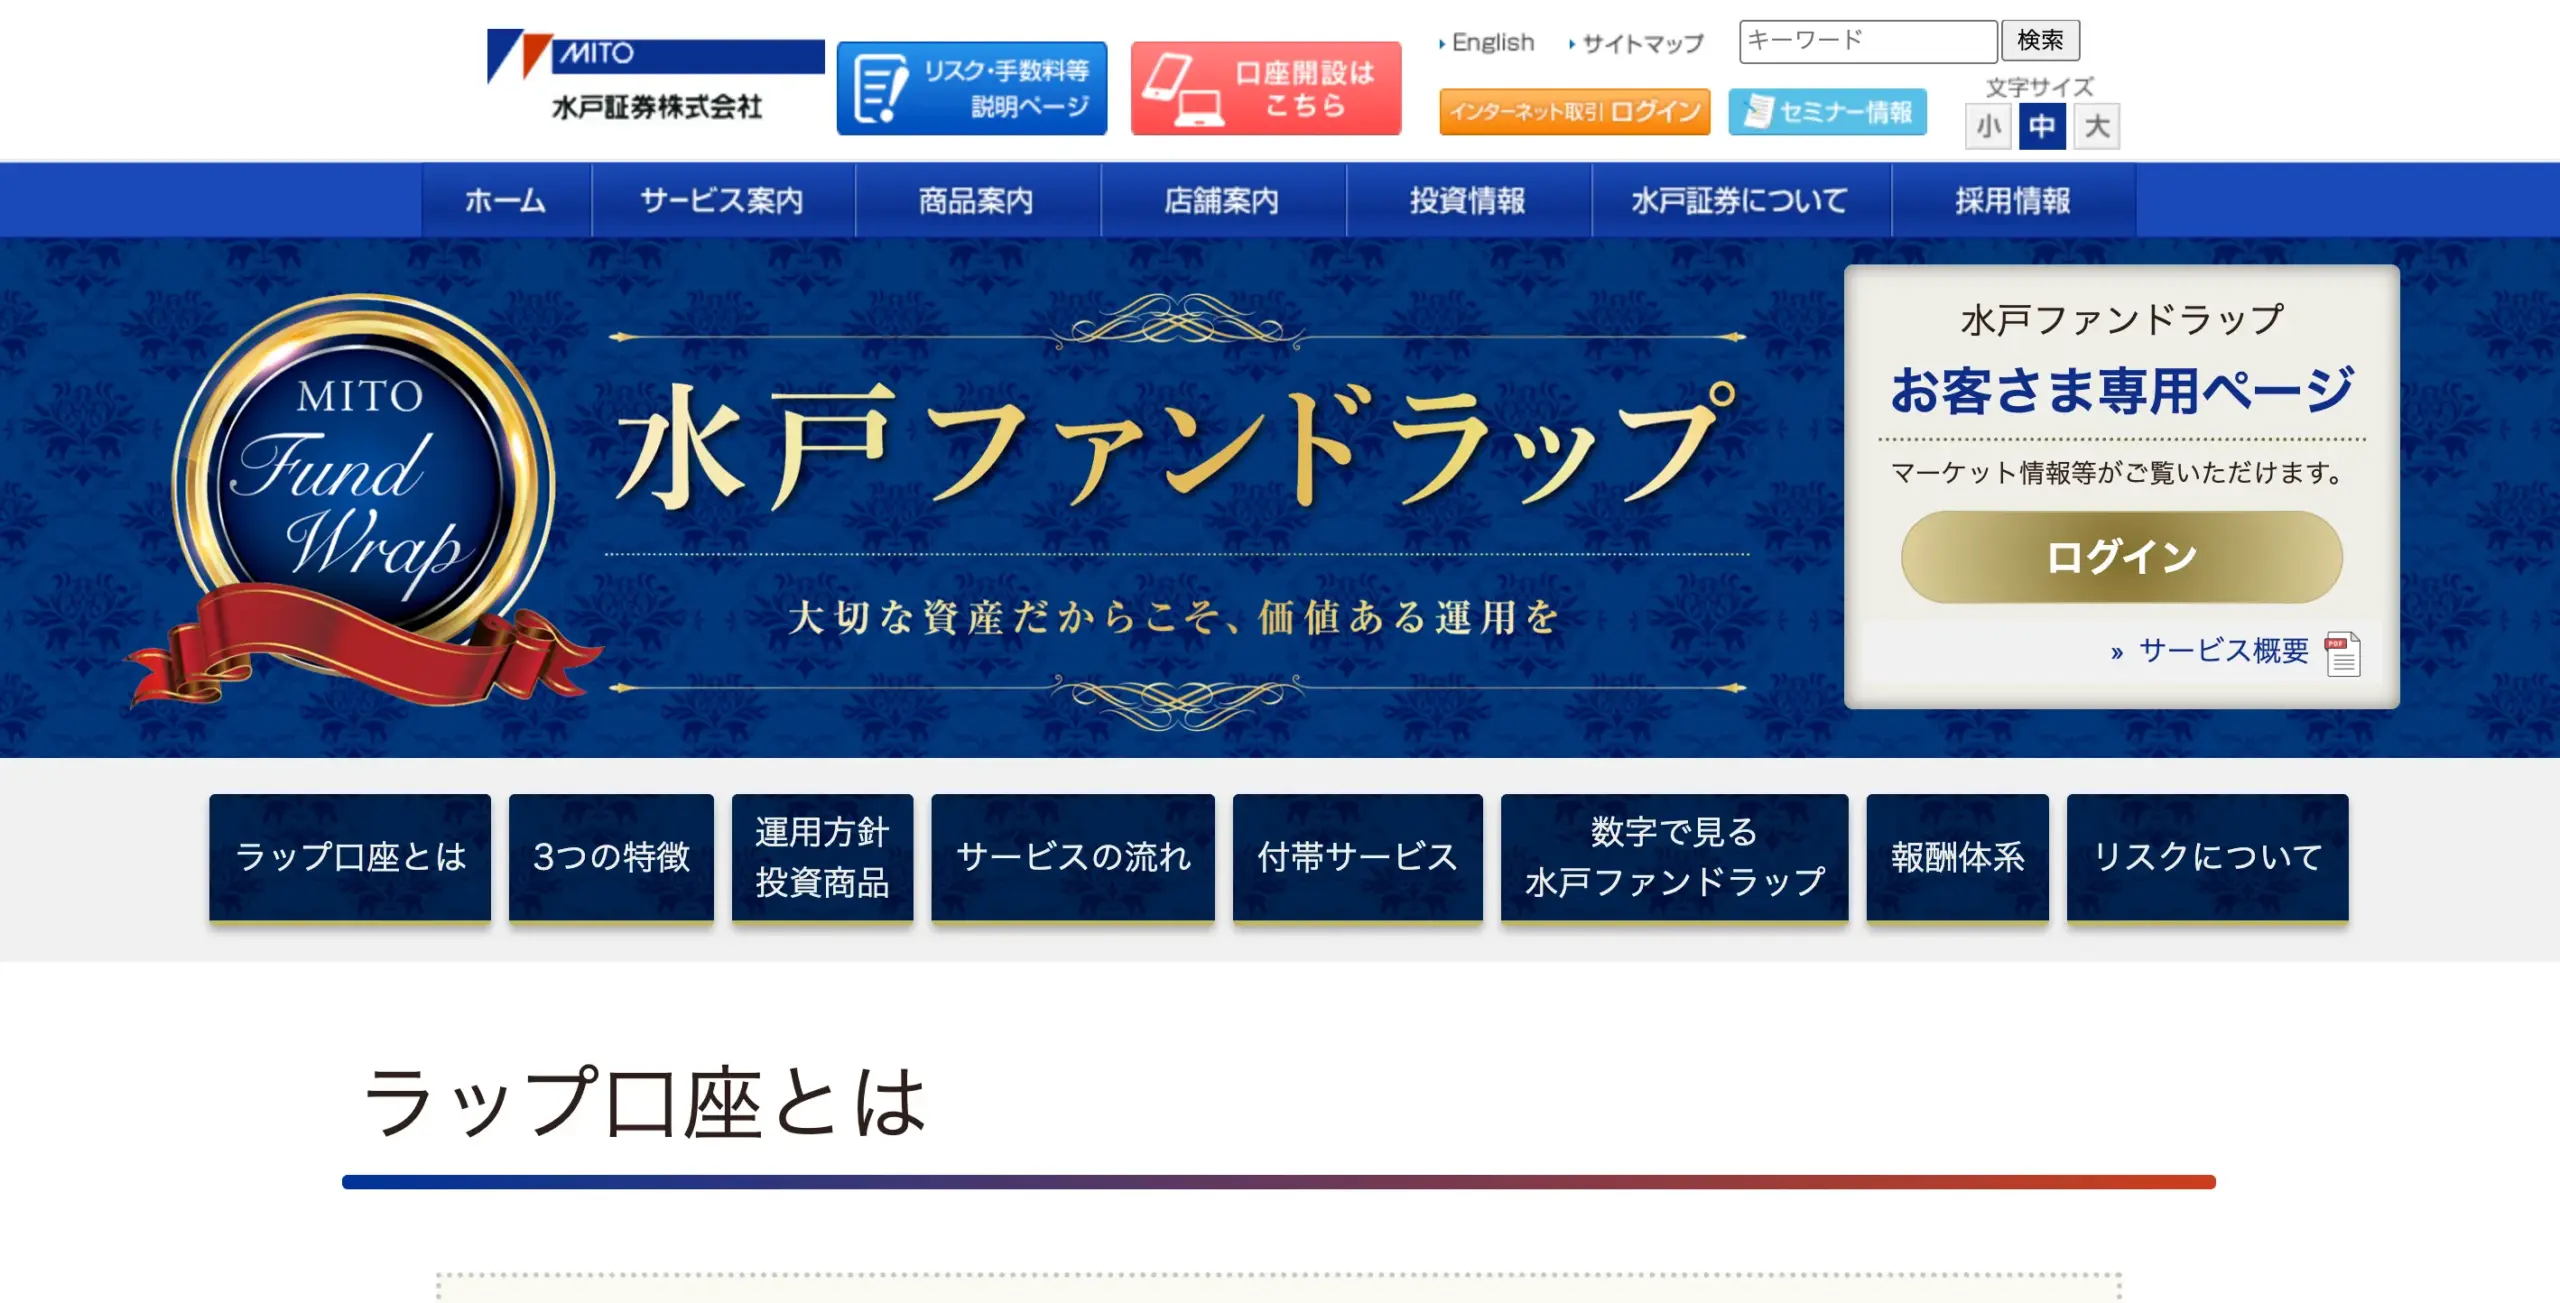
Task: Open the About Mito Securities menu (水戸証券について)
Action: tap(1741, 201)
